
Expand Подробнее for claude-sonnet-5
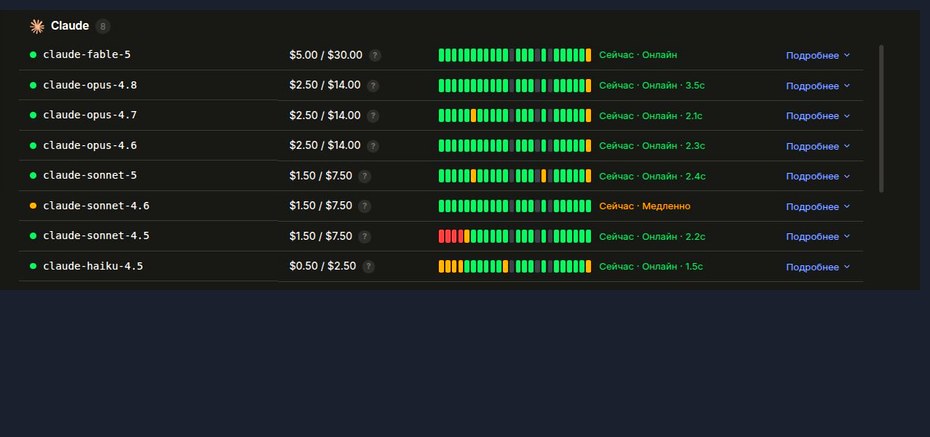point(818,177)
